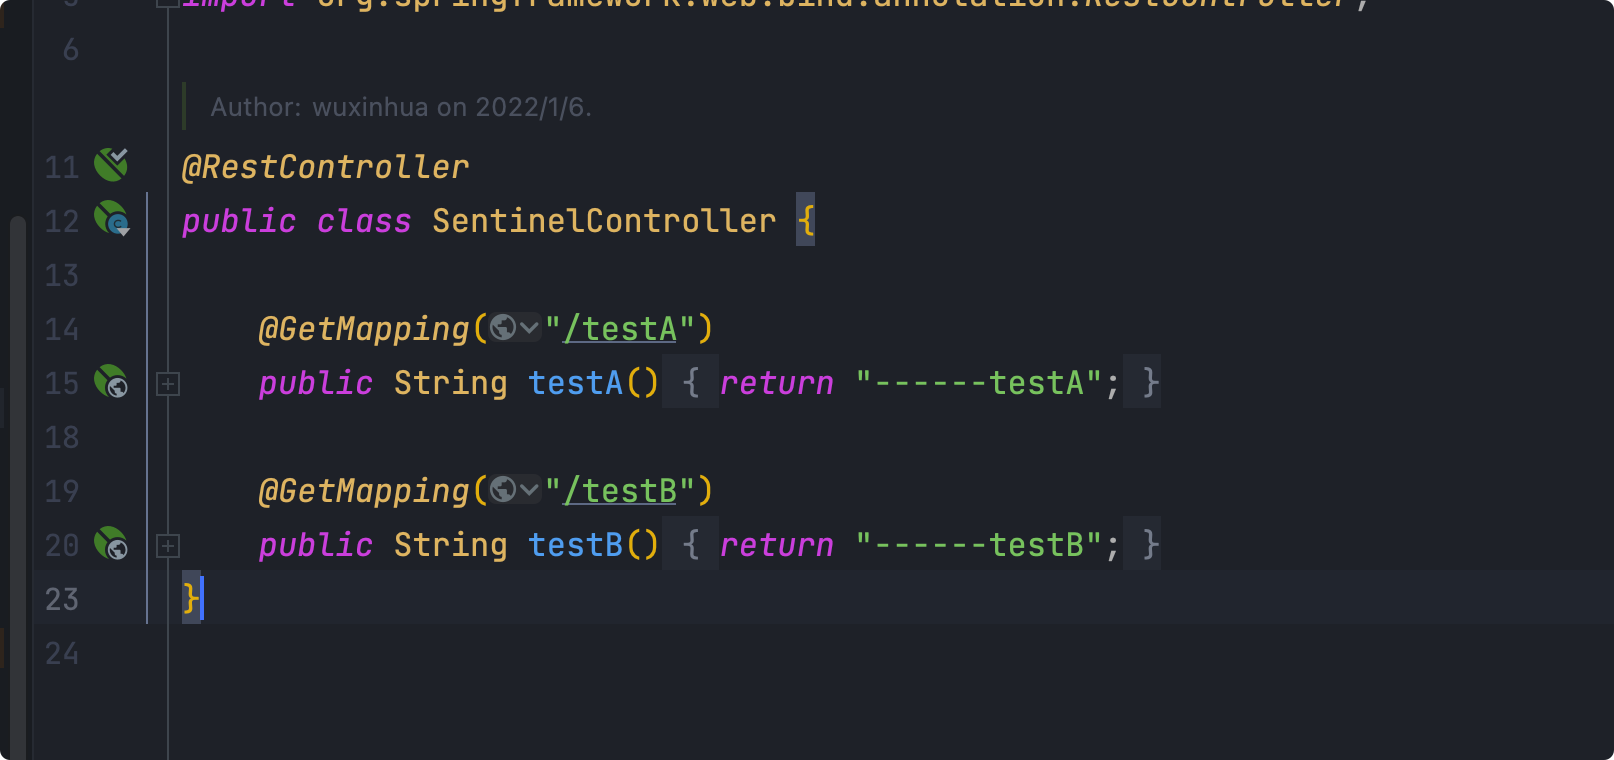
Task: Click the closing brace after testB
Action: (x=1150, y=544)
